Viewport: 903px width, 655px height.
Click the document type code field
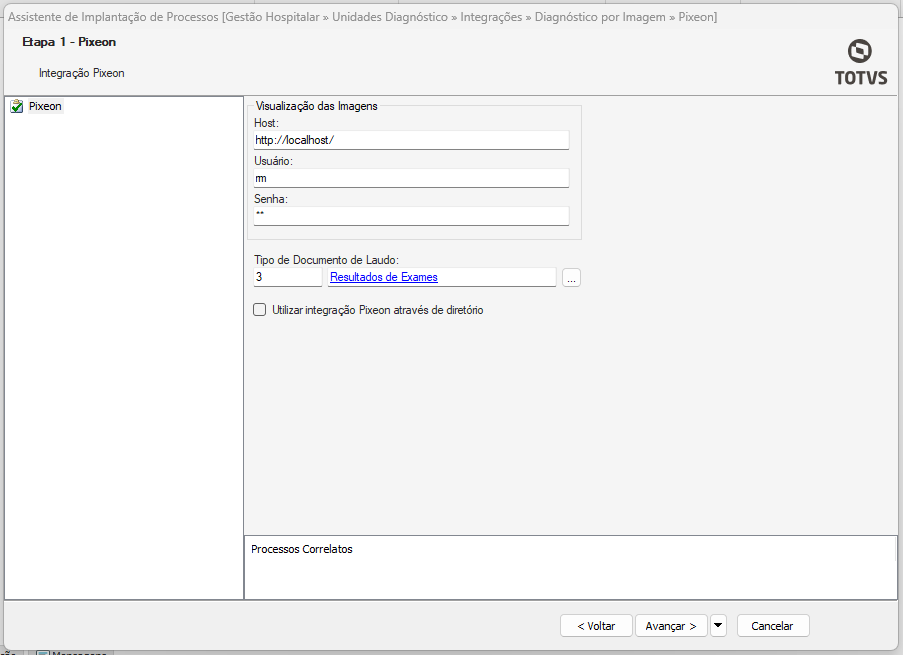288,277
